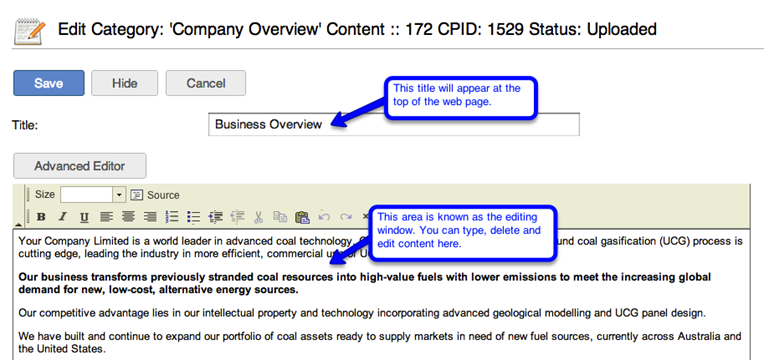
Task: Toggle underline formatting
Action: [84, 217]
